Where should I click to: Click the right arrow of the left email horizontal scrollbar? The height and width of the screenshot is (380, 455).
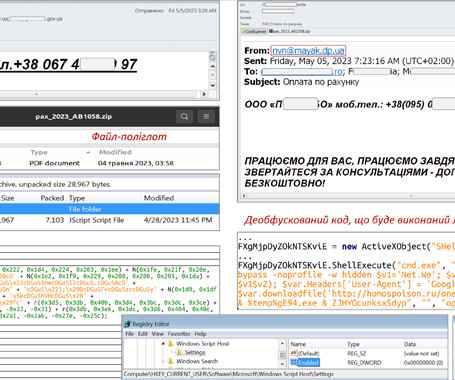coord(204,94)
